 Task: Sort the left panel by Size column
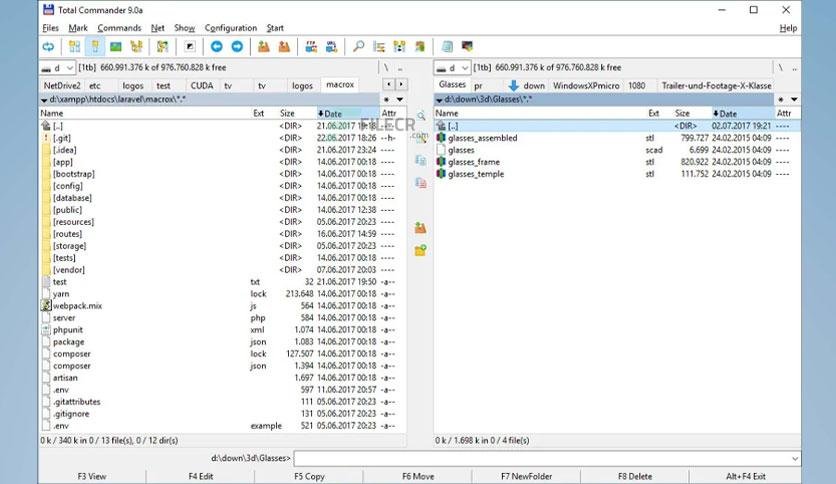click(287, 113)
